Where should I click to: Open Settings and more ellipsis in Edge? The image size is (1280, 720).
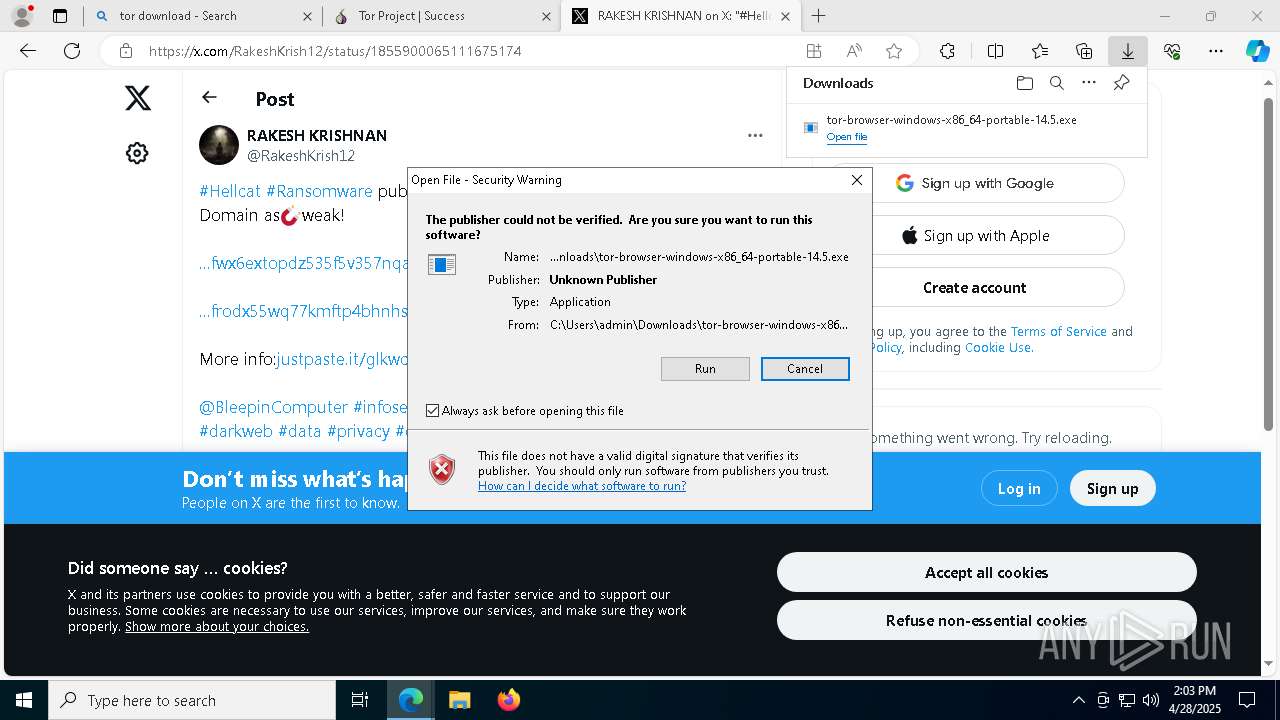[1216, 51]
